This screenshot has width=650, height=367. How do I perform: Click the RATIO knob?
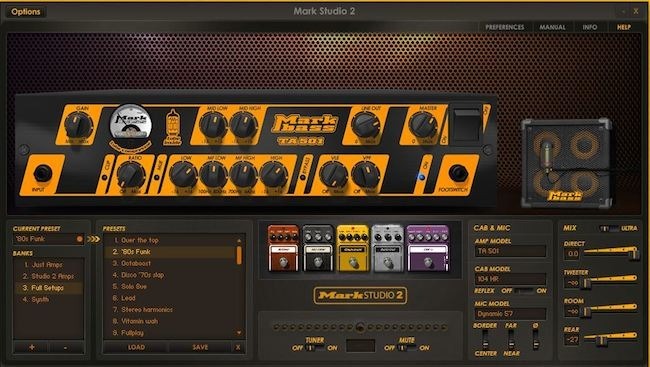point(131,175)
